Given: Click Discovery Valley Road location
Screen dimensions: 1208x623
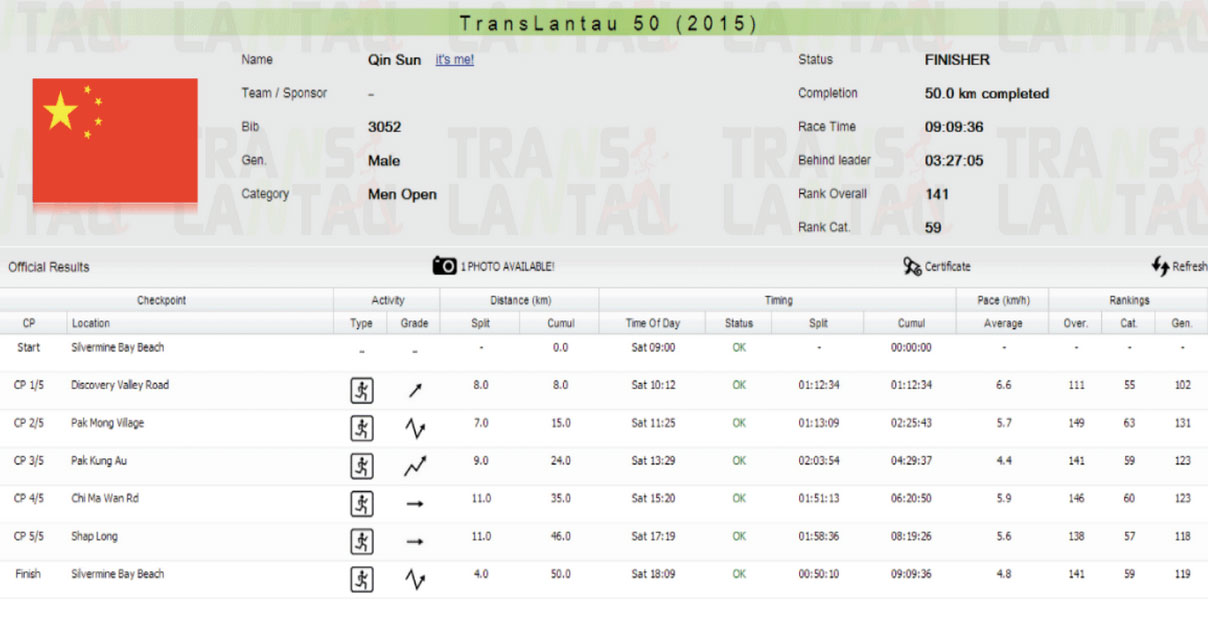Looking at the screenshot, I should (120, 385).
